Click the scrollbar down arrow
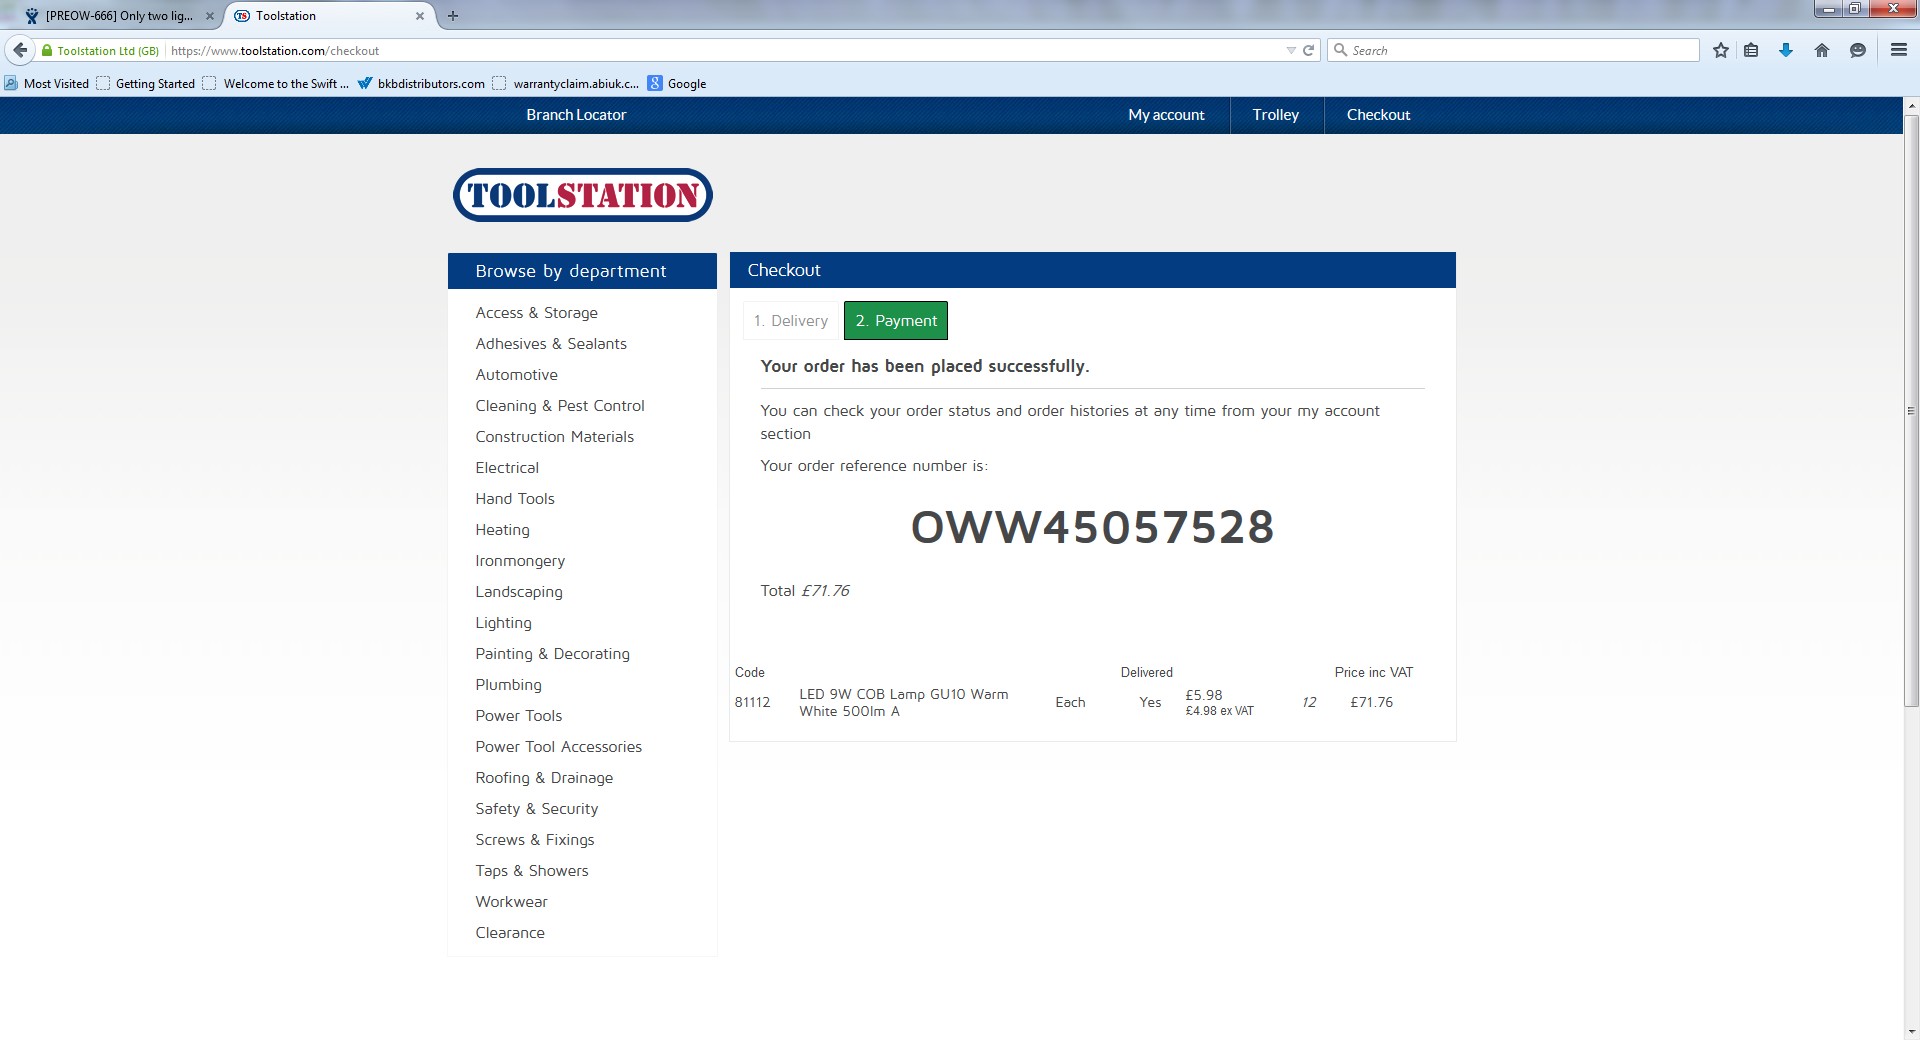Viewport: 1920px width, 1040px height. [x=1911, y=1031]
